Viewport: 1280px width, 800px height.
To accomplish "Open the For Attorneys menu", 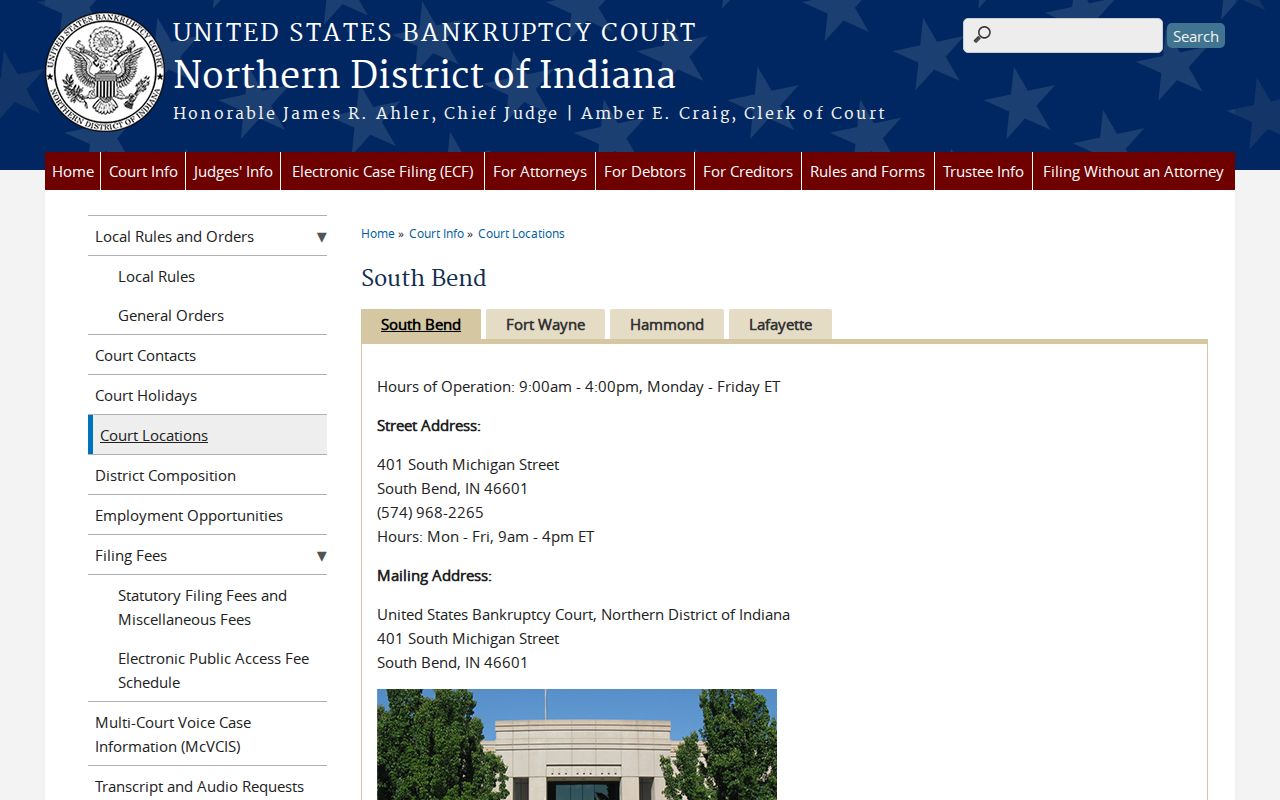I will [x=540, y=171].
